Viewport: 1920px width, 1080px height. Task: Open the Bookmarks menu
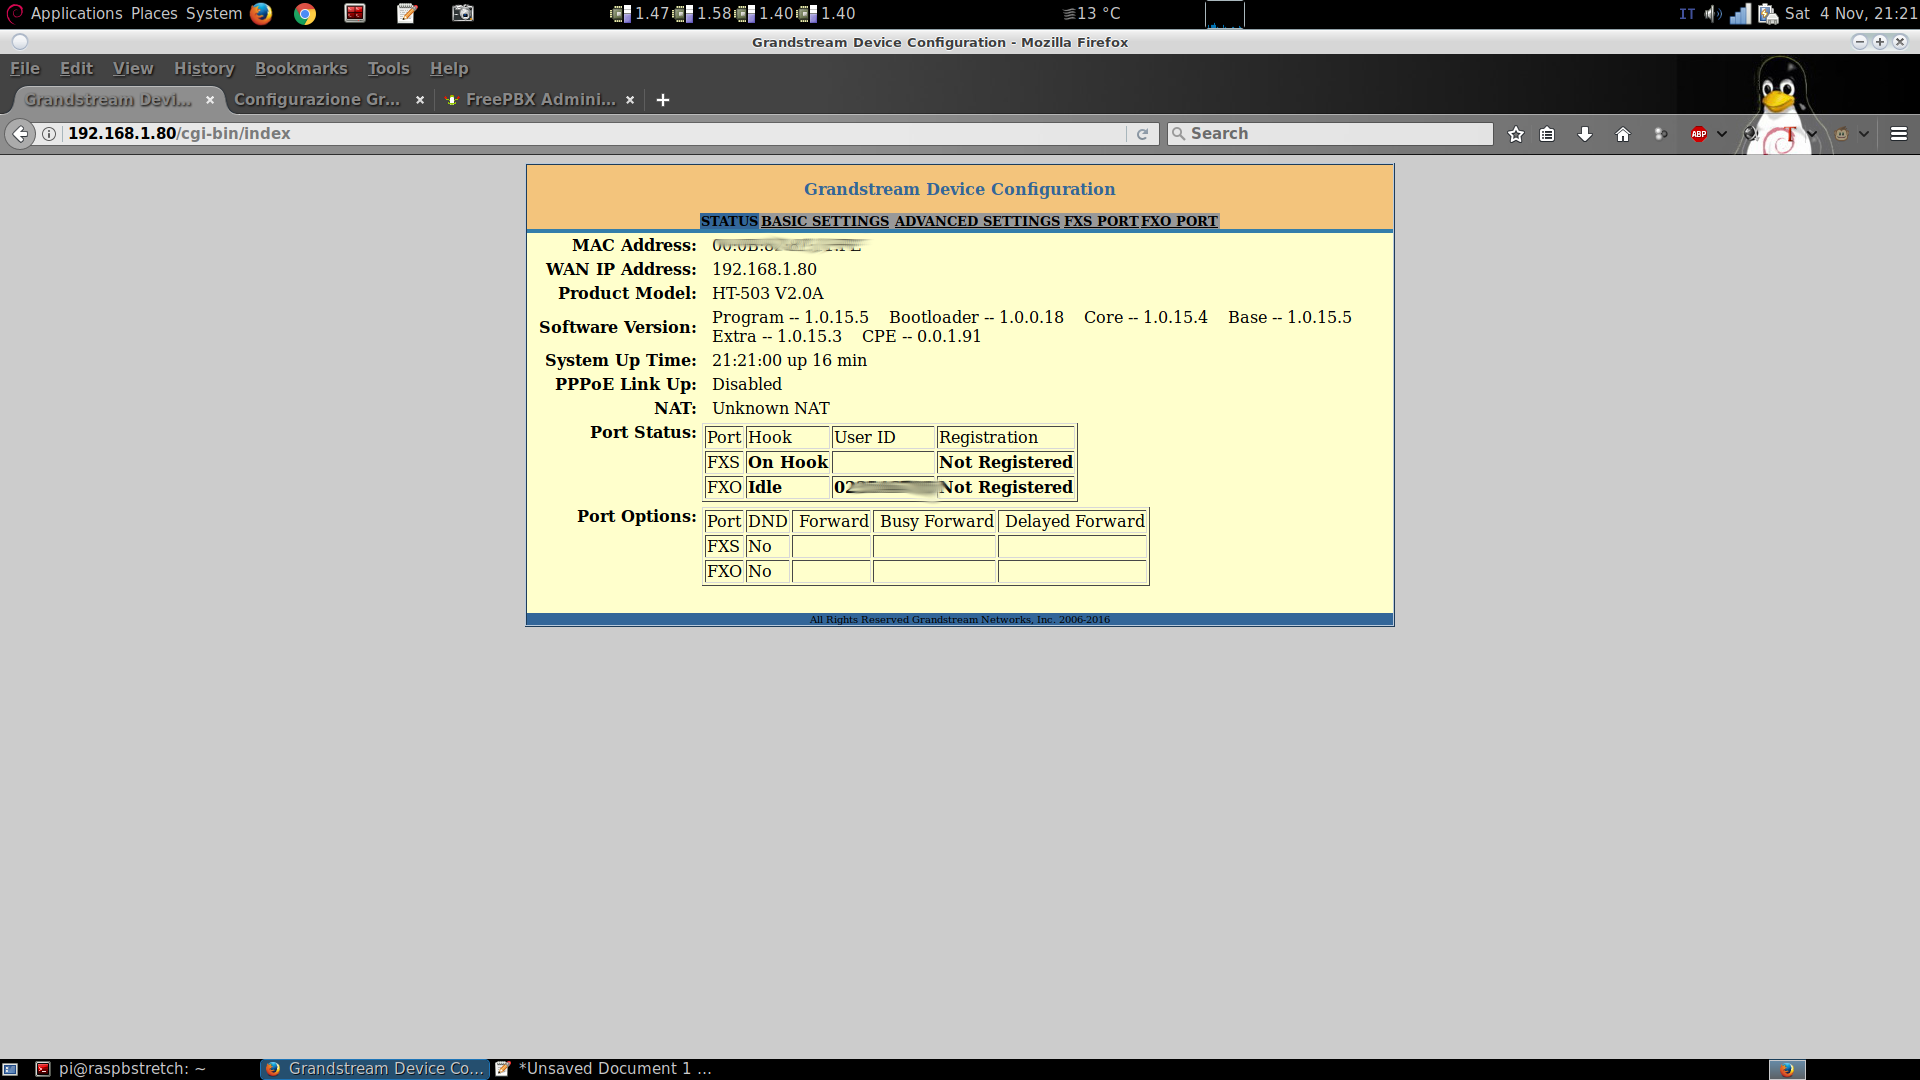point(301,68)
